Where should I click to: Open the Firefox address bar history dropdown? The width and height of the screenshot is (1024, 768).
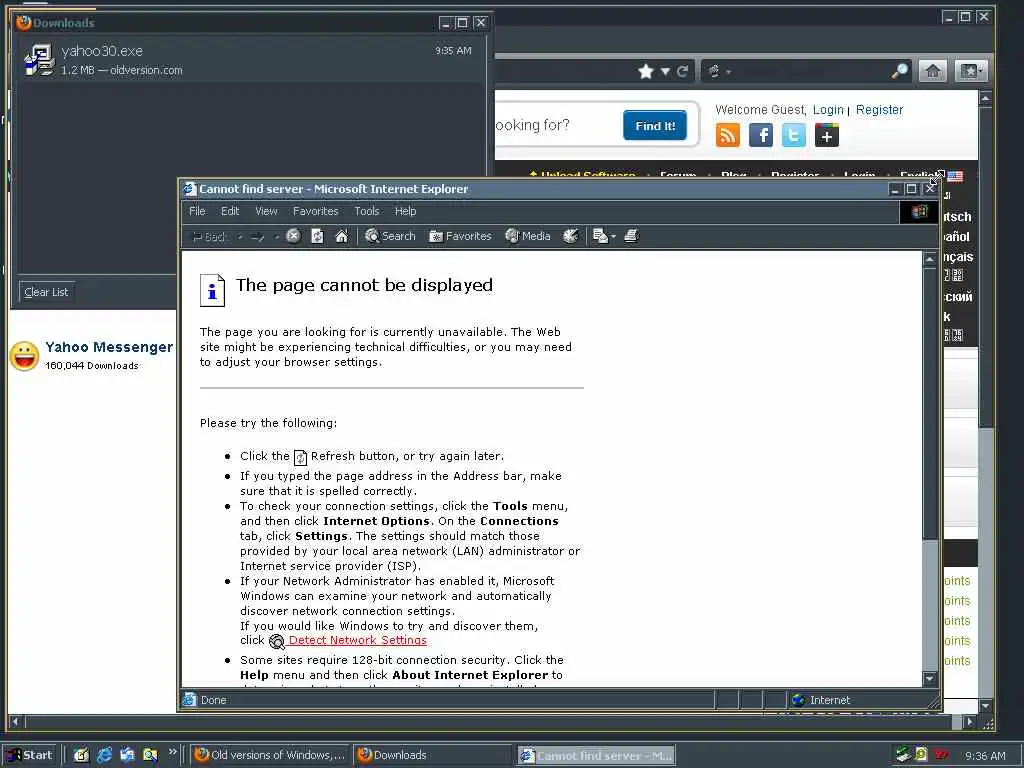665,71
